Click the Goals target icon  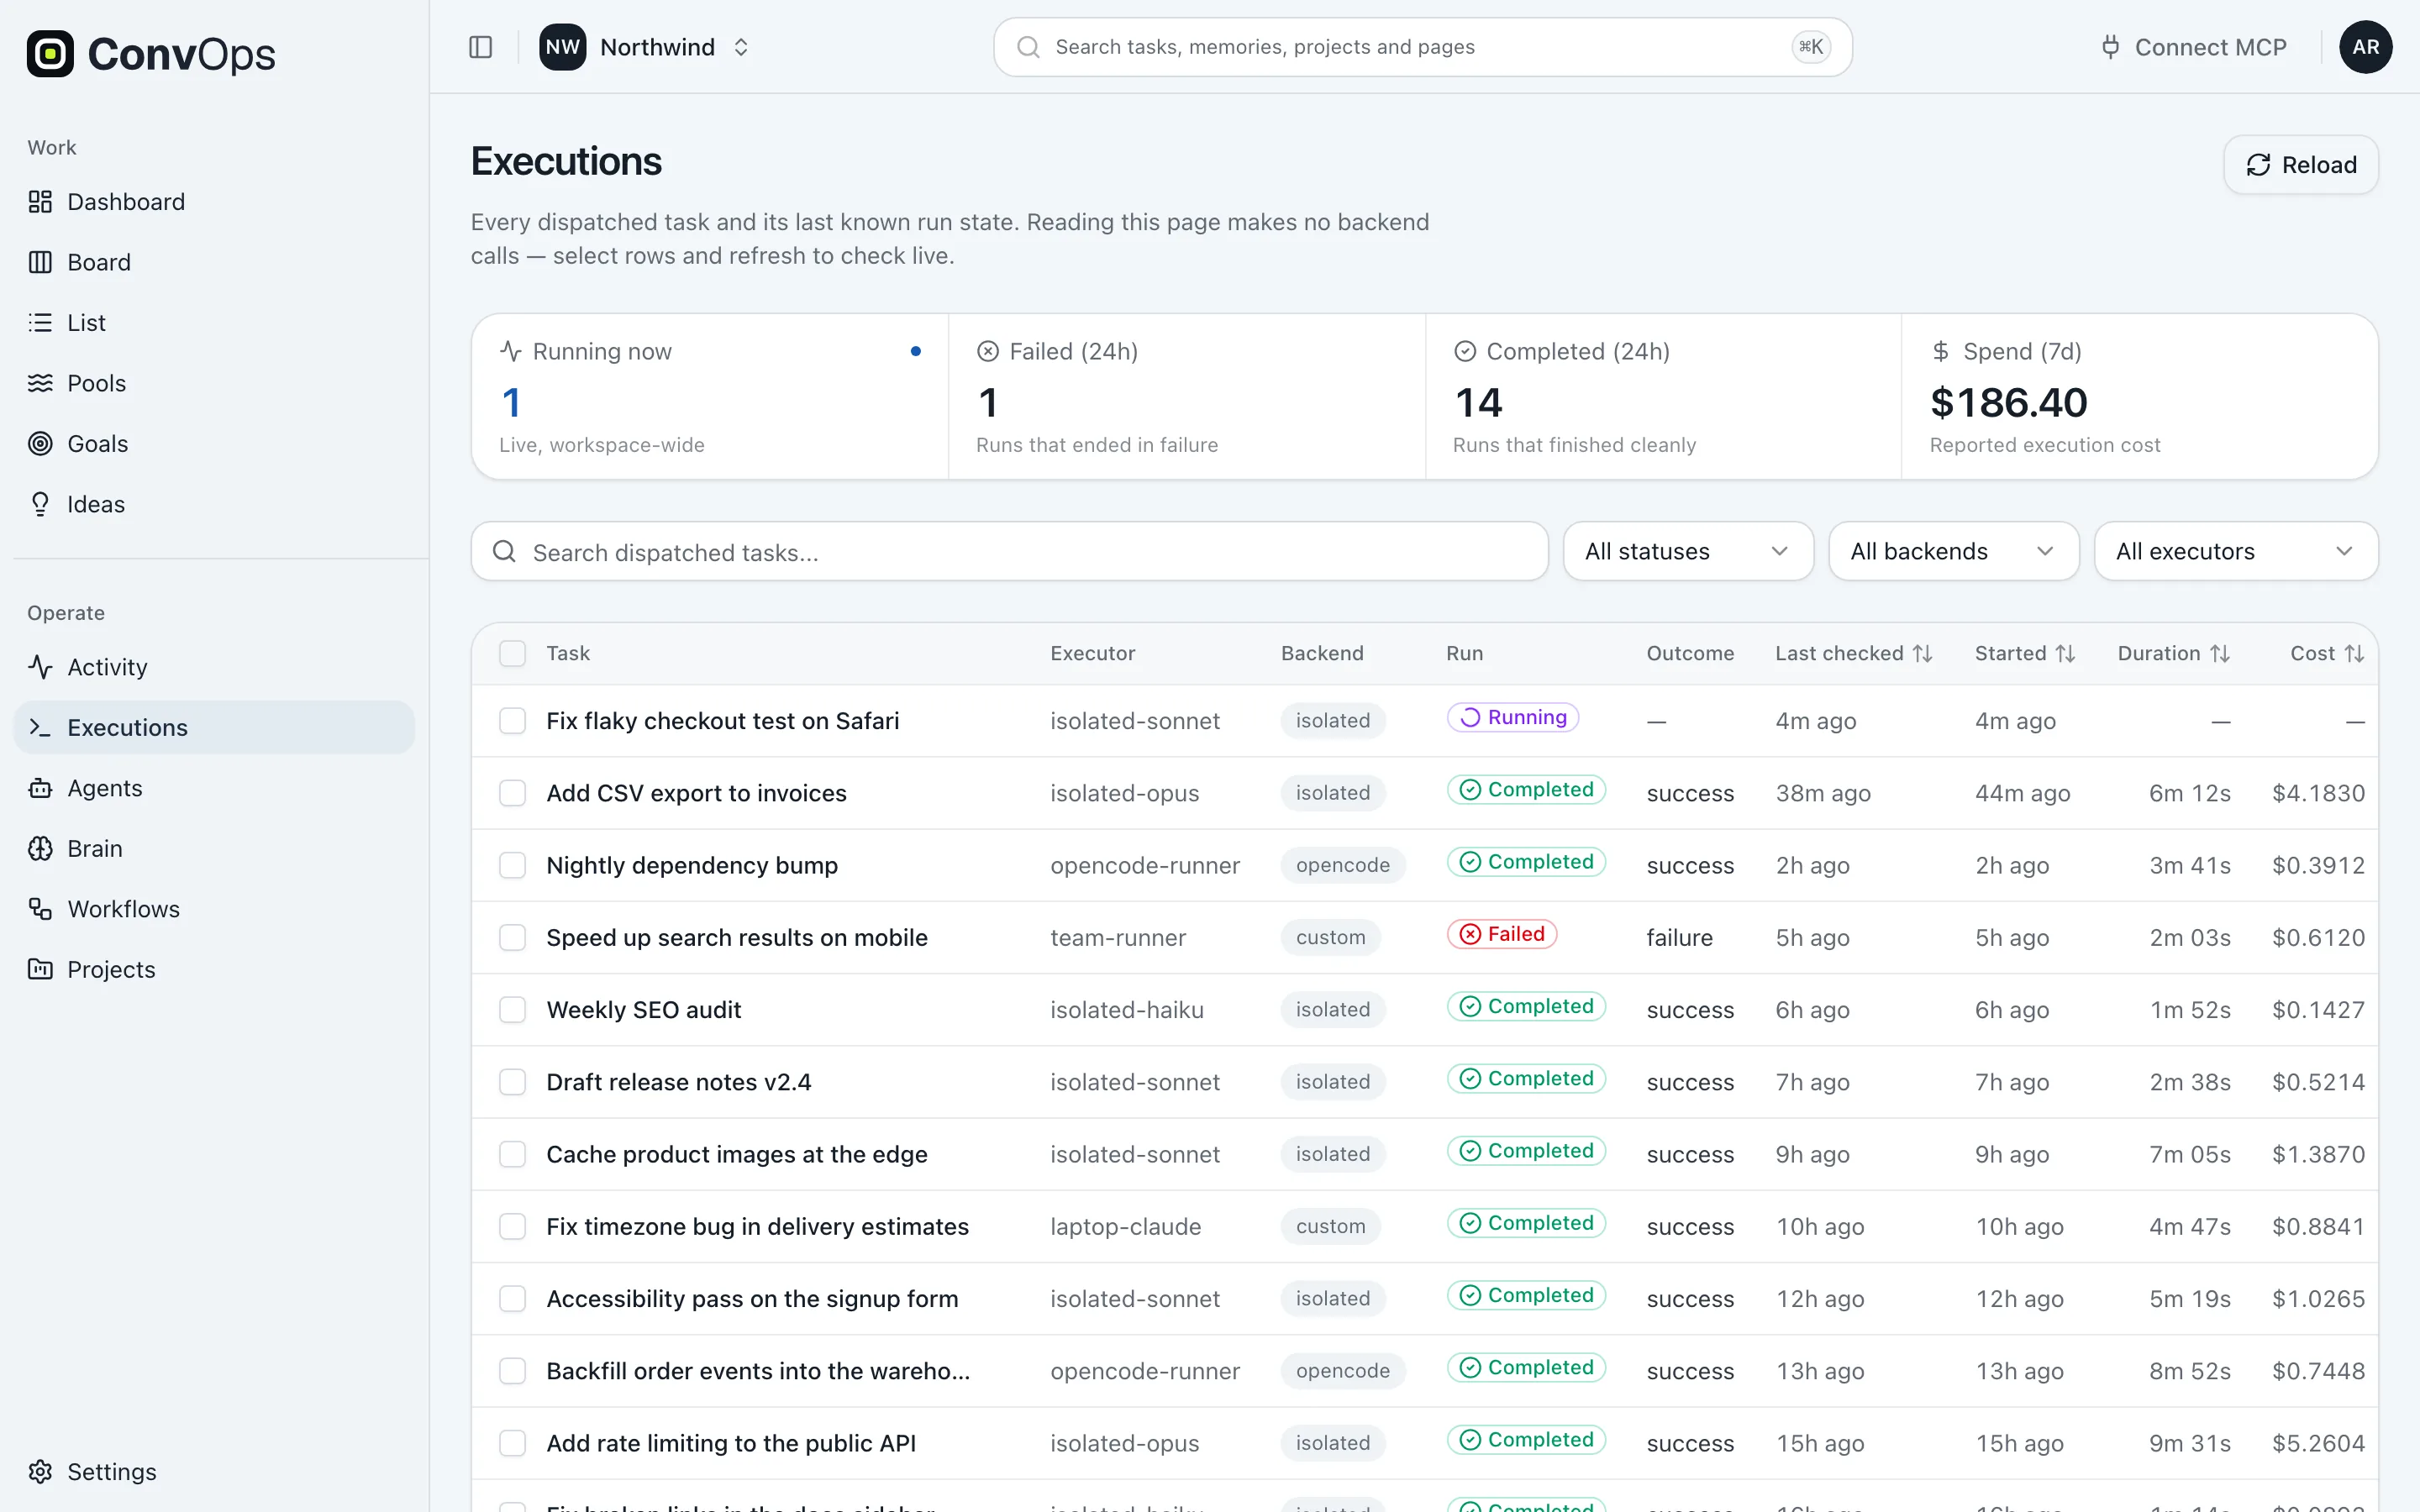click(40, 443)
